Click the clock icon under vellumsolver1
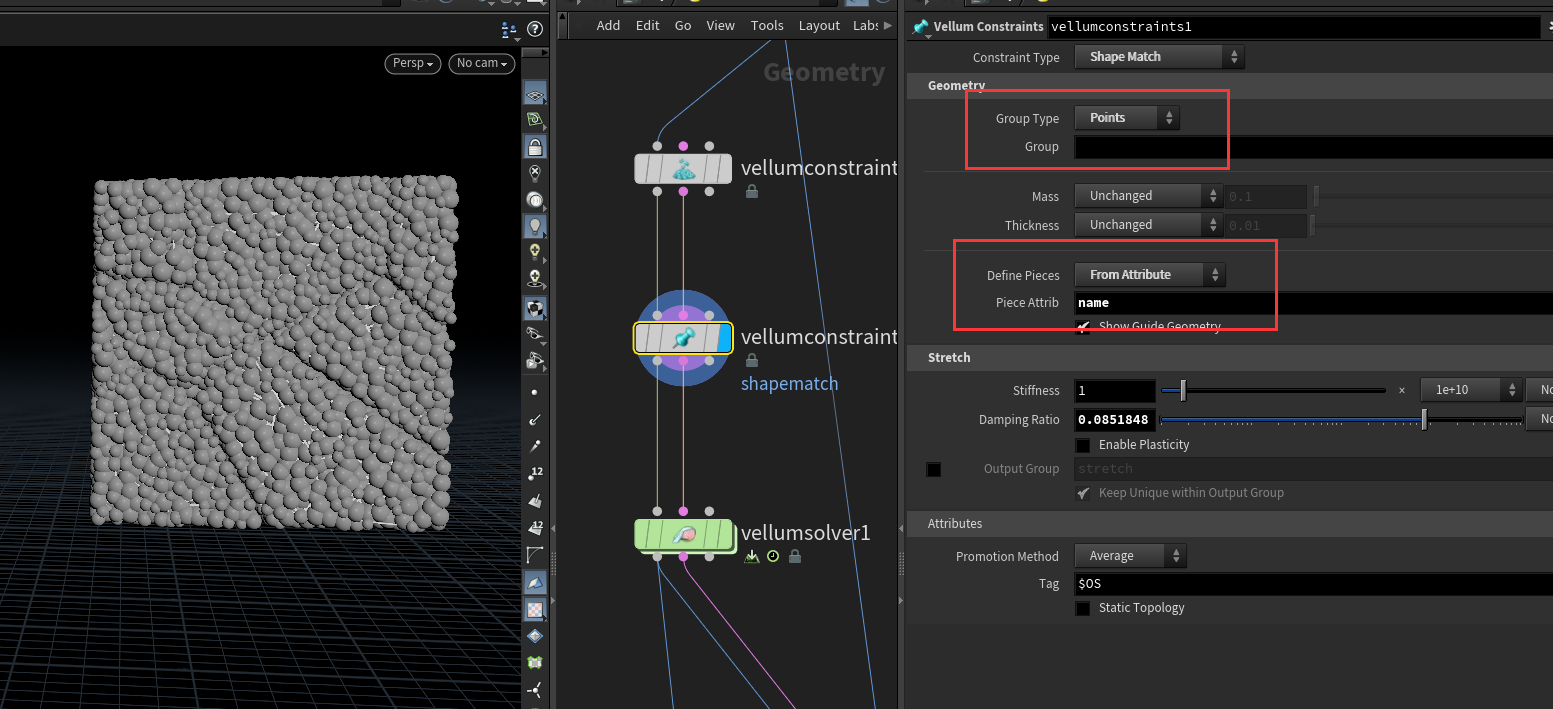The height and width of the screenshot is (709, 1553). pyautogui.click(x=773, y=557)
